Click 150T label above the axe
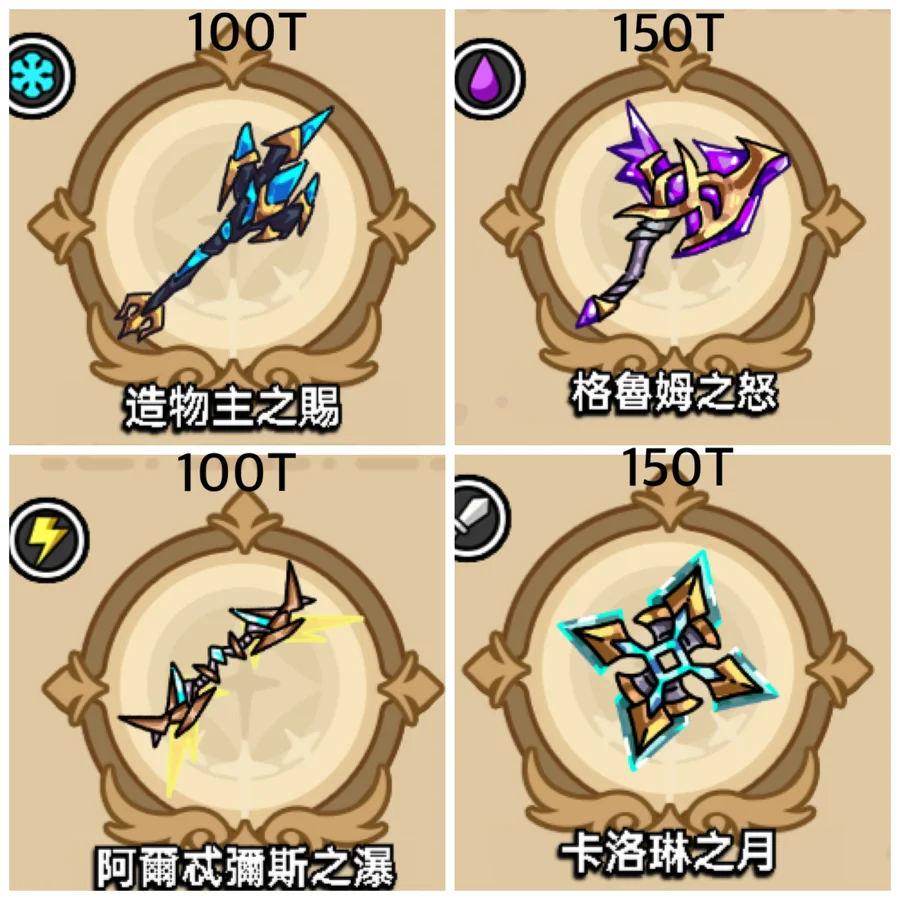Viewport: 900px width, 900px height. click(667, 33)
